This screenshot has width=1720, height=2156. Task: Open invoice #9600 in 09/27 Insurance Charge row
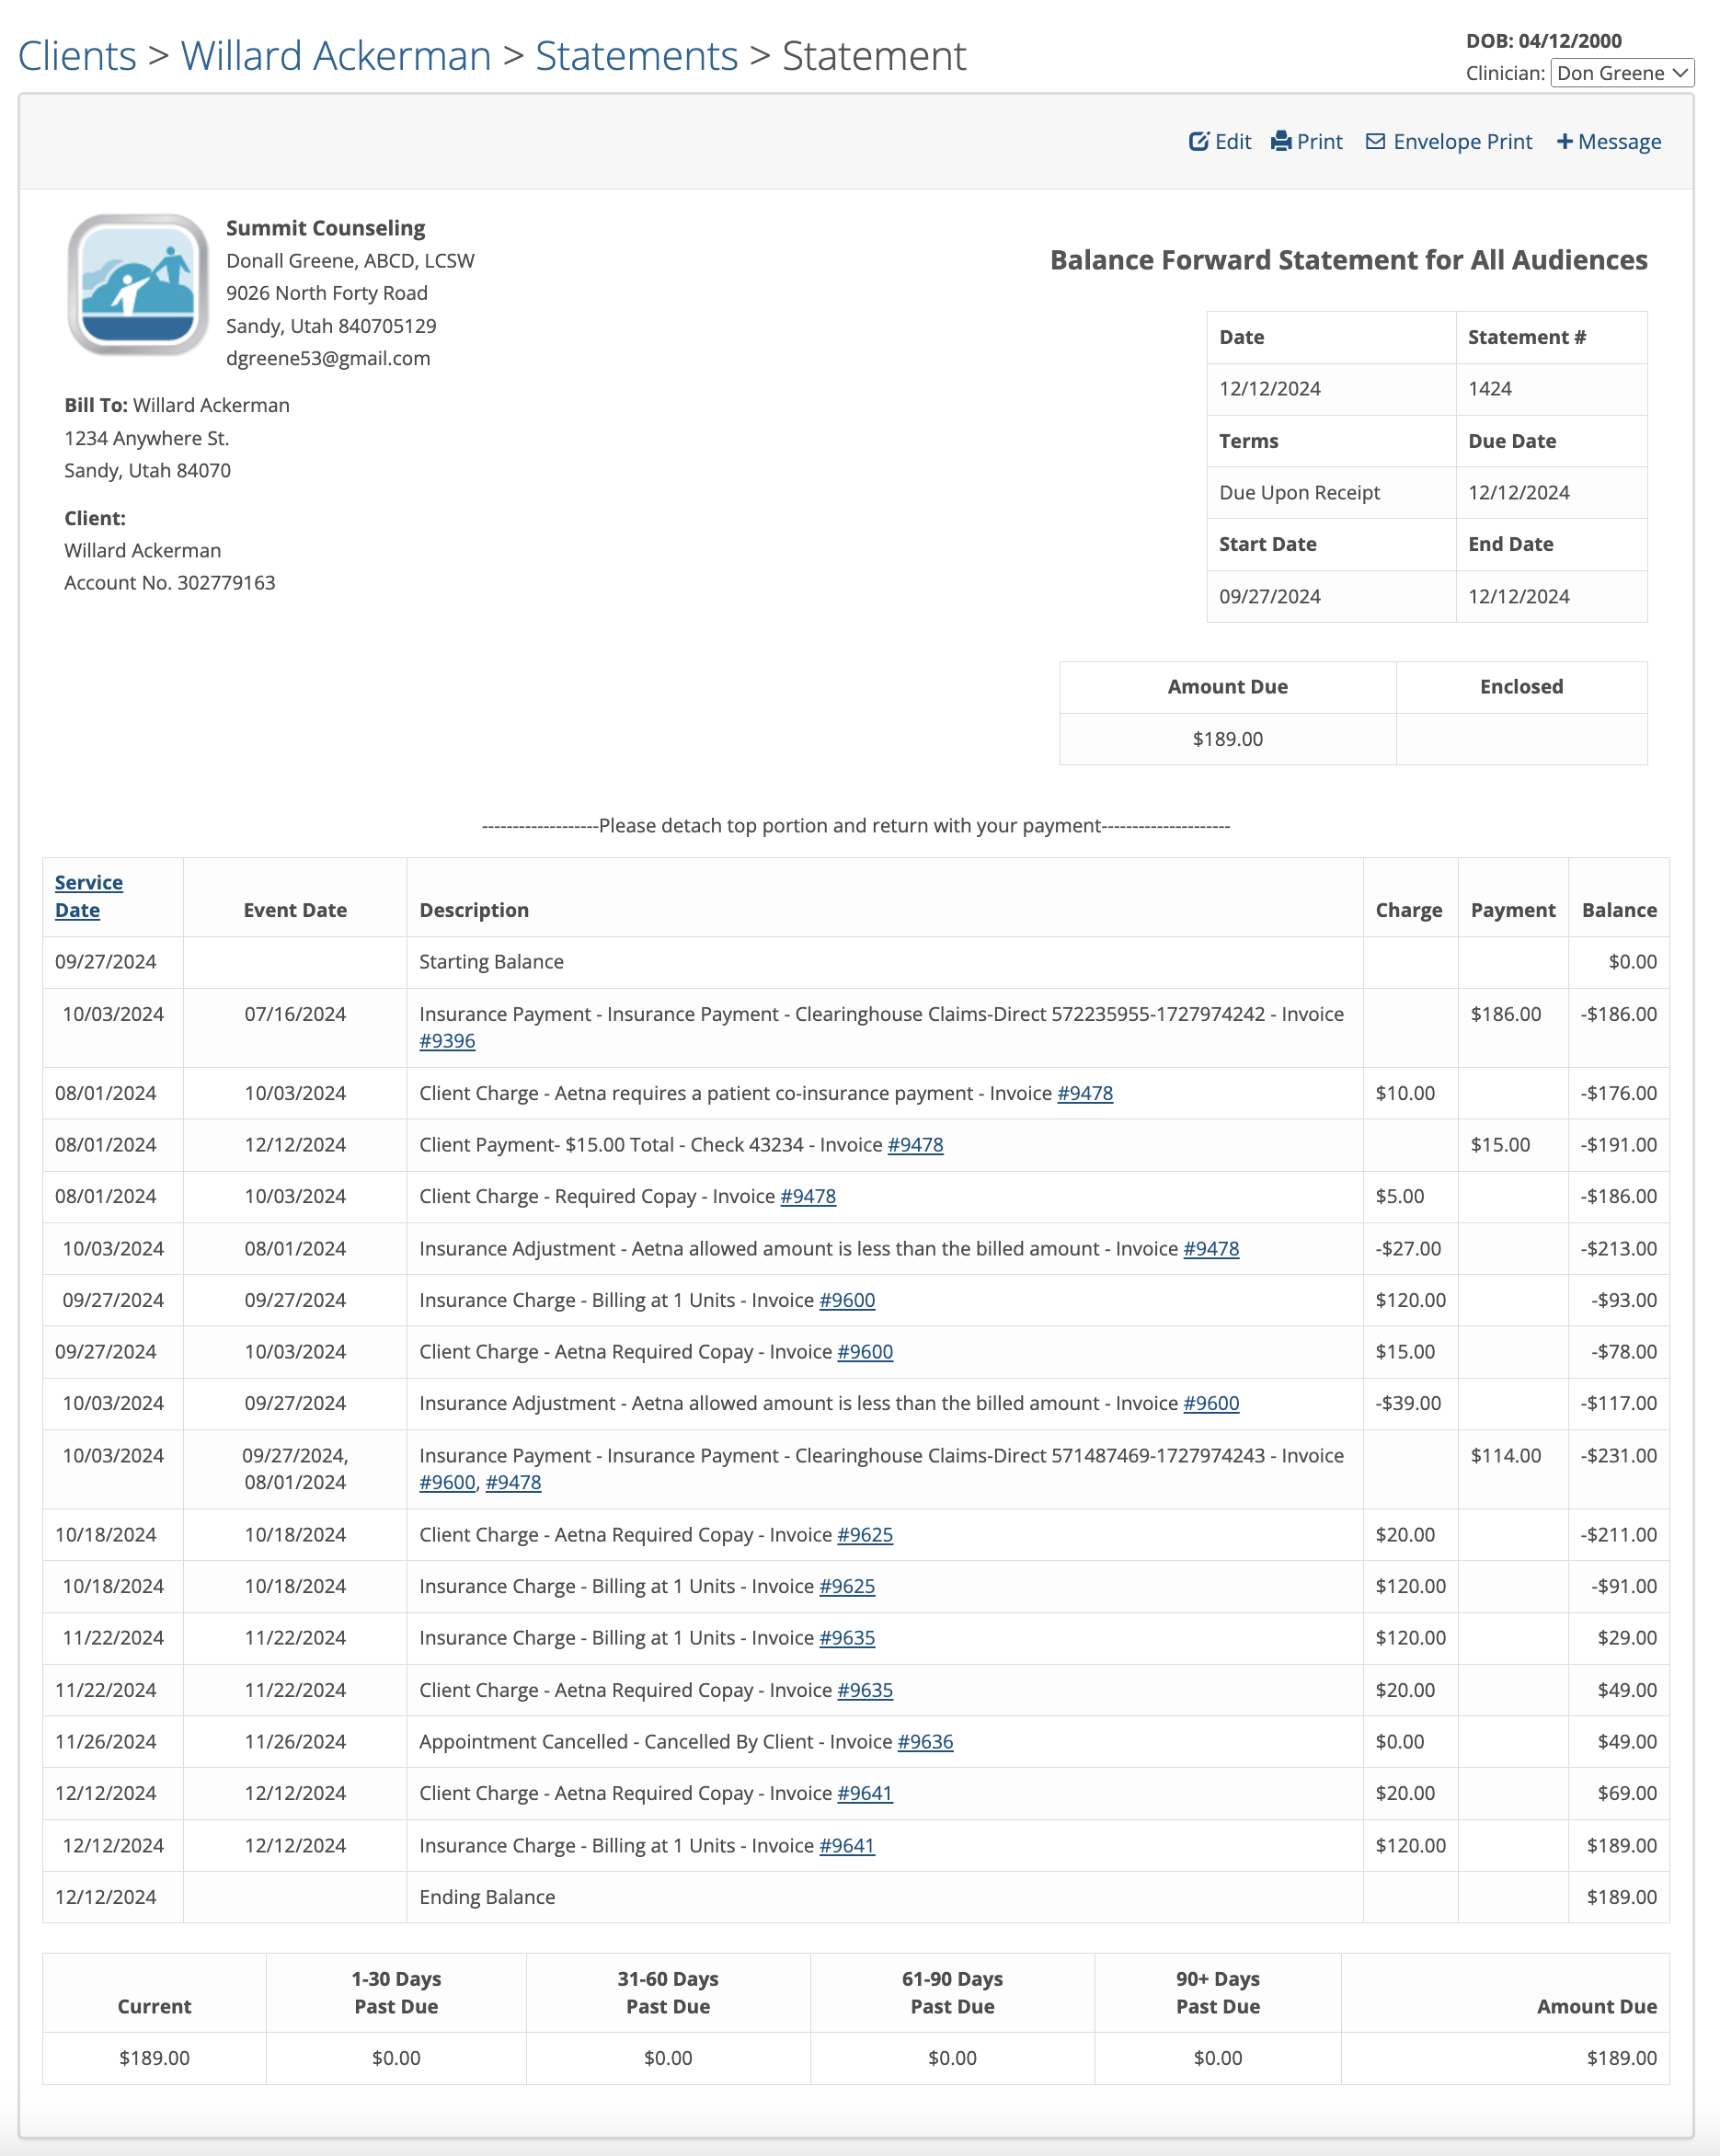[x=847, y=1300]
